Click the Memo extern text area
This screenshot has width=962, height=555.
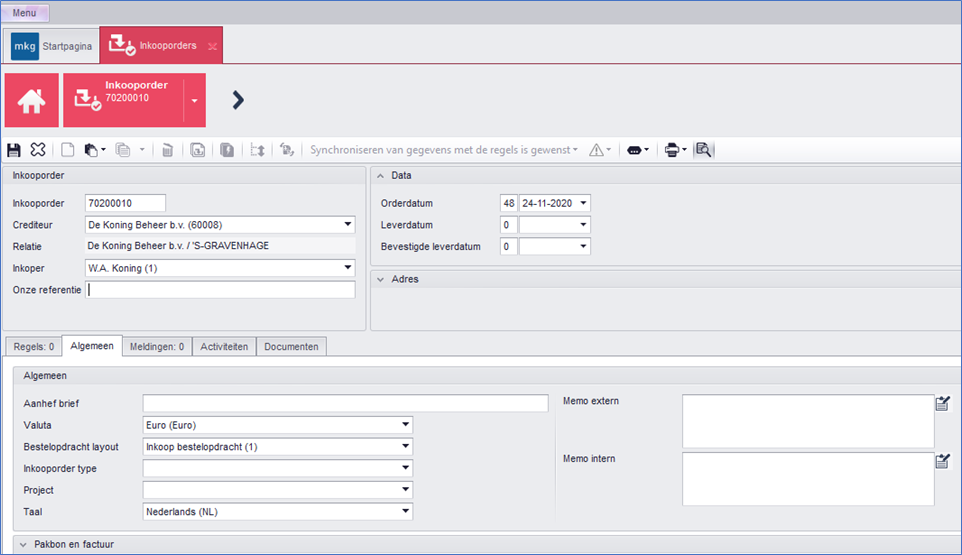click(808, 421)
